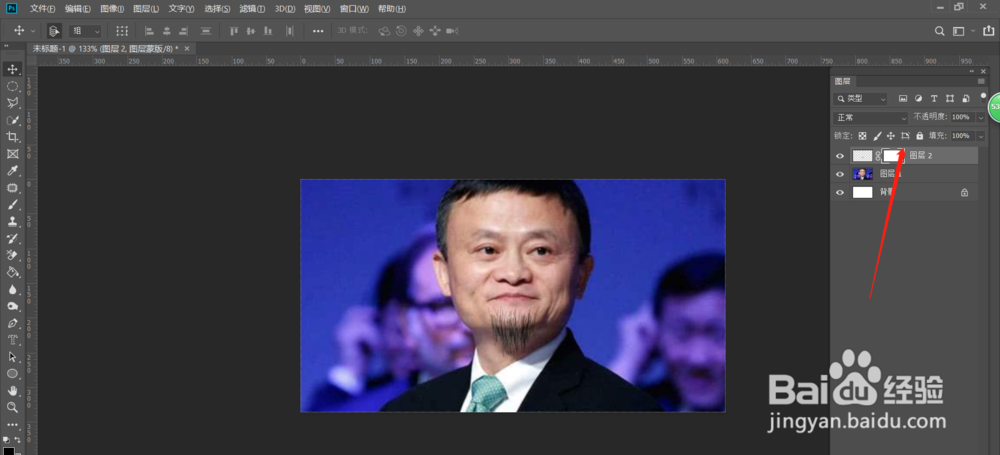Click the share export icon top right
The height and width of the screenshot is (455, 1000).
pyautogui.click(x=989, y=31)
